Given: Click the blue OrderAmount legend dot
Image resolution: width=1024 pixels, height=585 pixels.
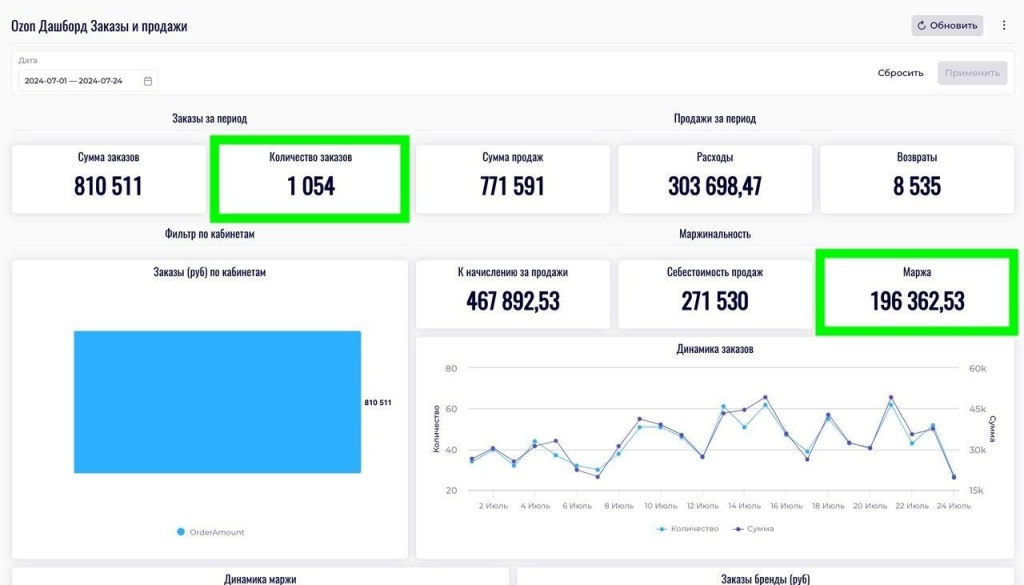Looking at the screenshot, I should click(x=181, y=532).
